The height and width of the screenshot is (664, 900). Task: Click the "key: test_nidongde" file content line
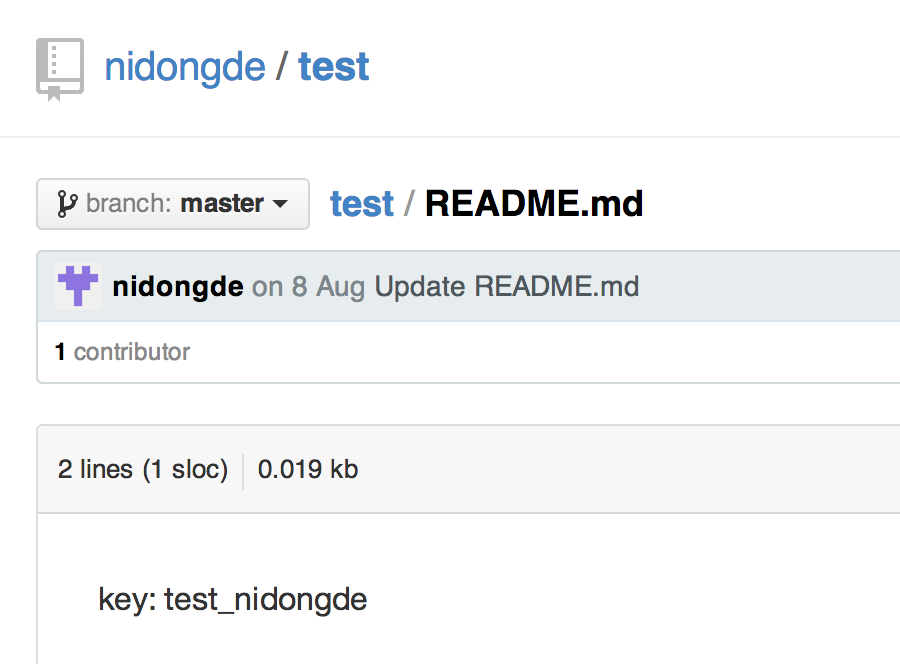(233, 599)
